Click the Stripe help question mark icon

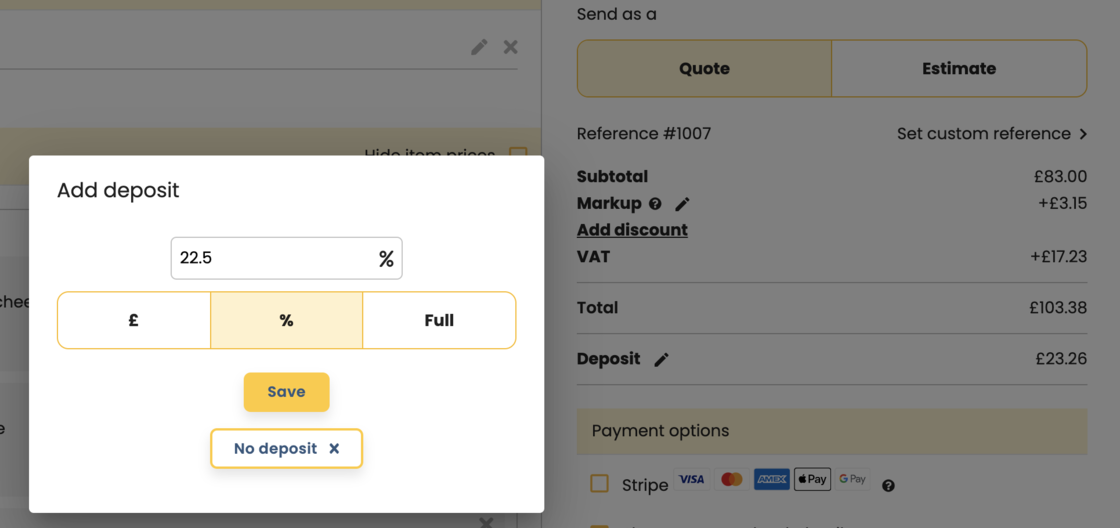(x=888, y=486)
